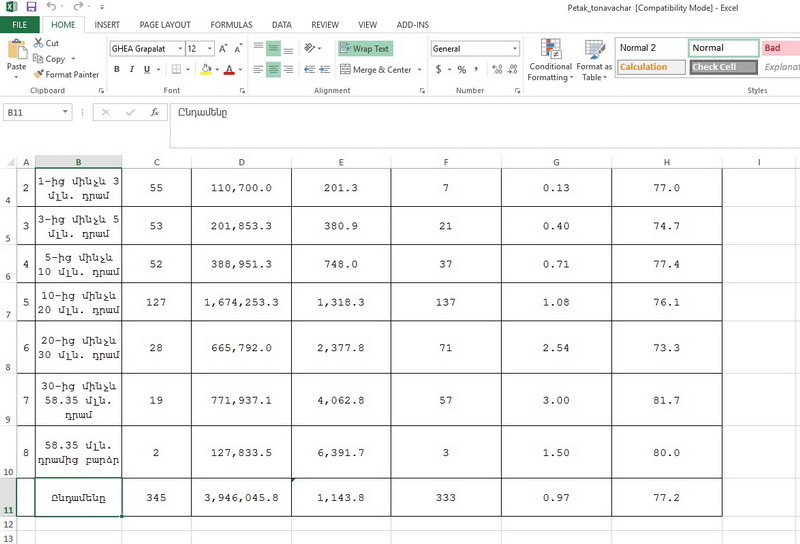Open the font name dropdown
The image size is (800, 544).
click(x=179, y=48)
